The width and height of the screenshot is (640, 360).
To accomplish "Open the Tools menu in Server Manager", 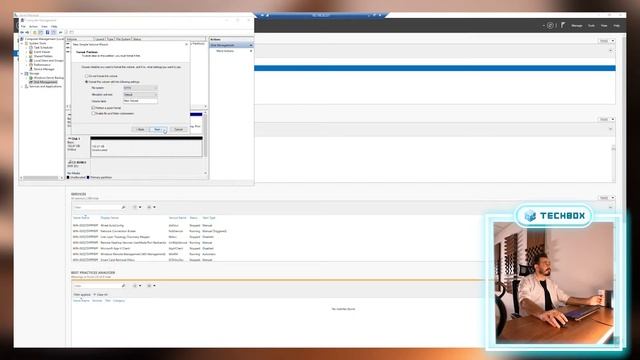I will pyautogui.click(x=591, y=25).
